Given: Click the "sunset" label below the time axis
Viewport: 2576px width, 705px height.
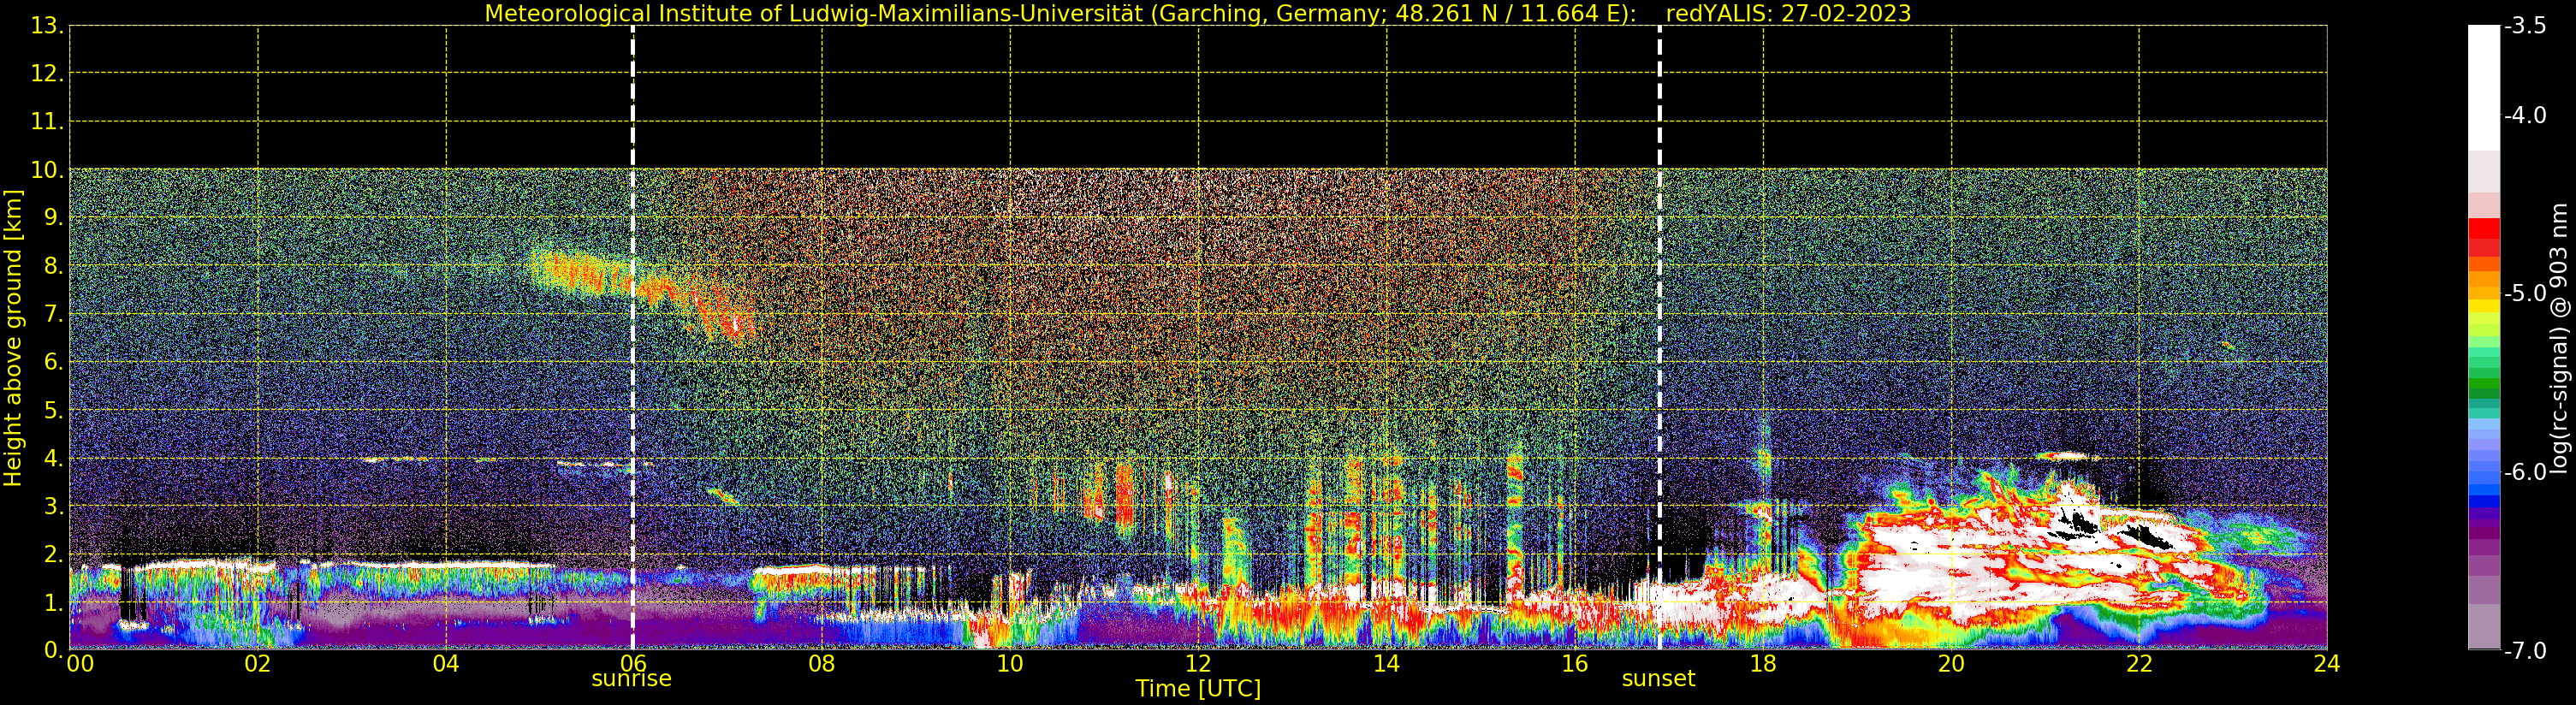Looking at the screenshot, I should pyautogui.click(x=1658, y=679).
